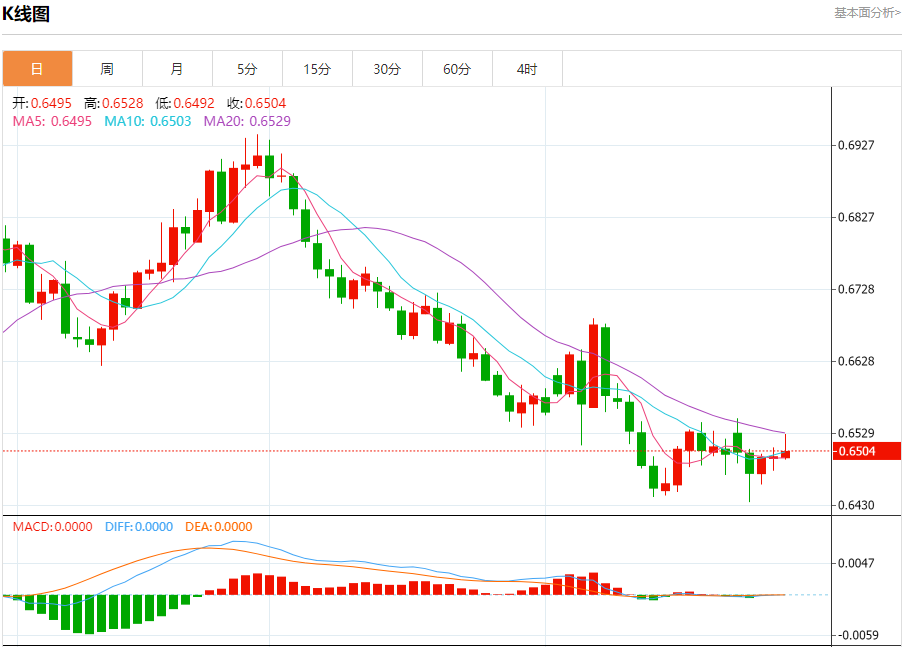Screen dimensions: 906x647
Task: Click the MA10: 0.6503 indicator label
Action: coord(148,121)
